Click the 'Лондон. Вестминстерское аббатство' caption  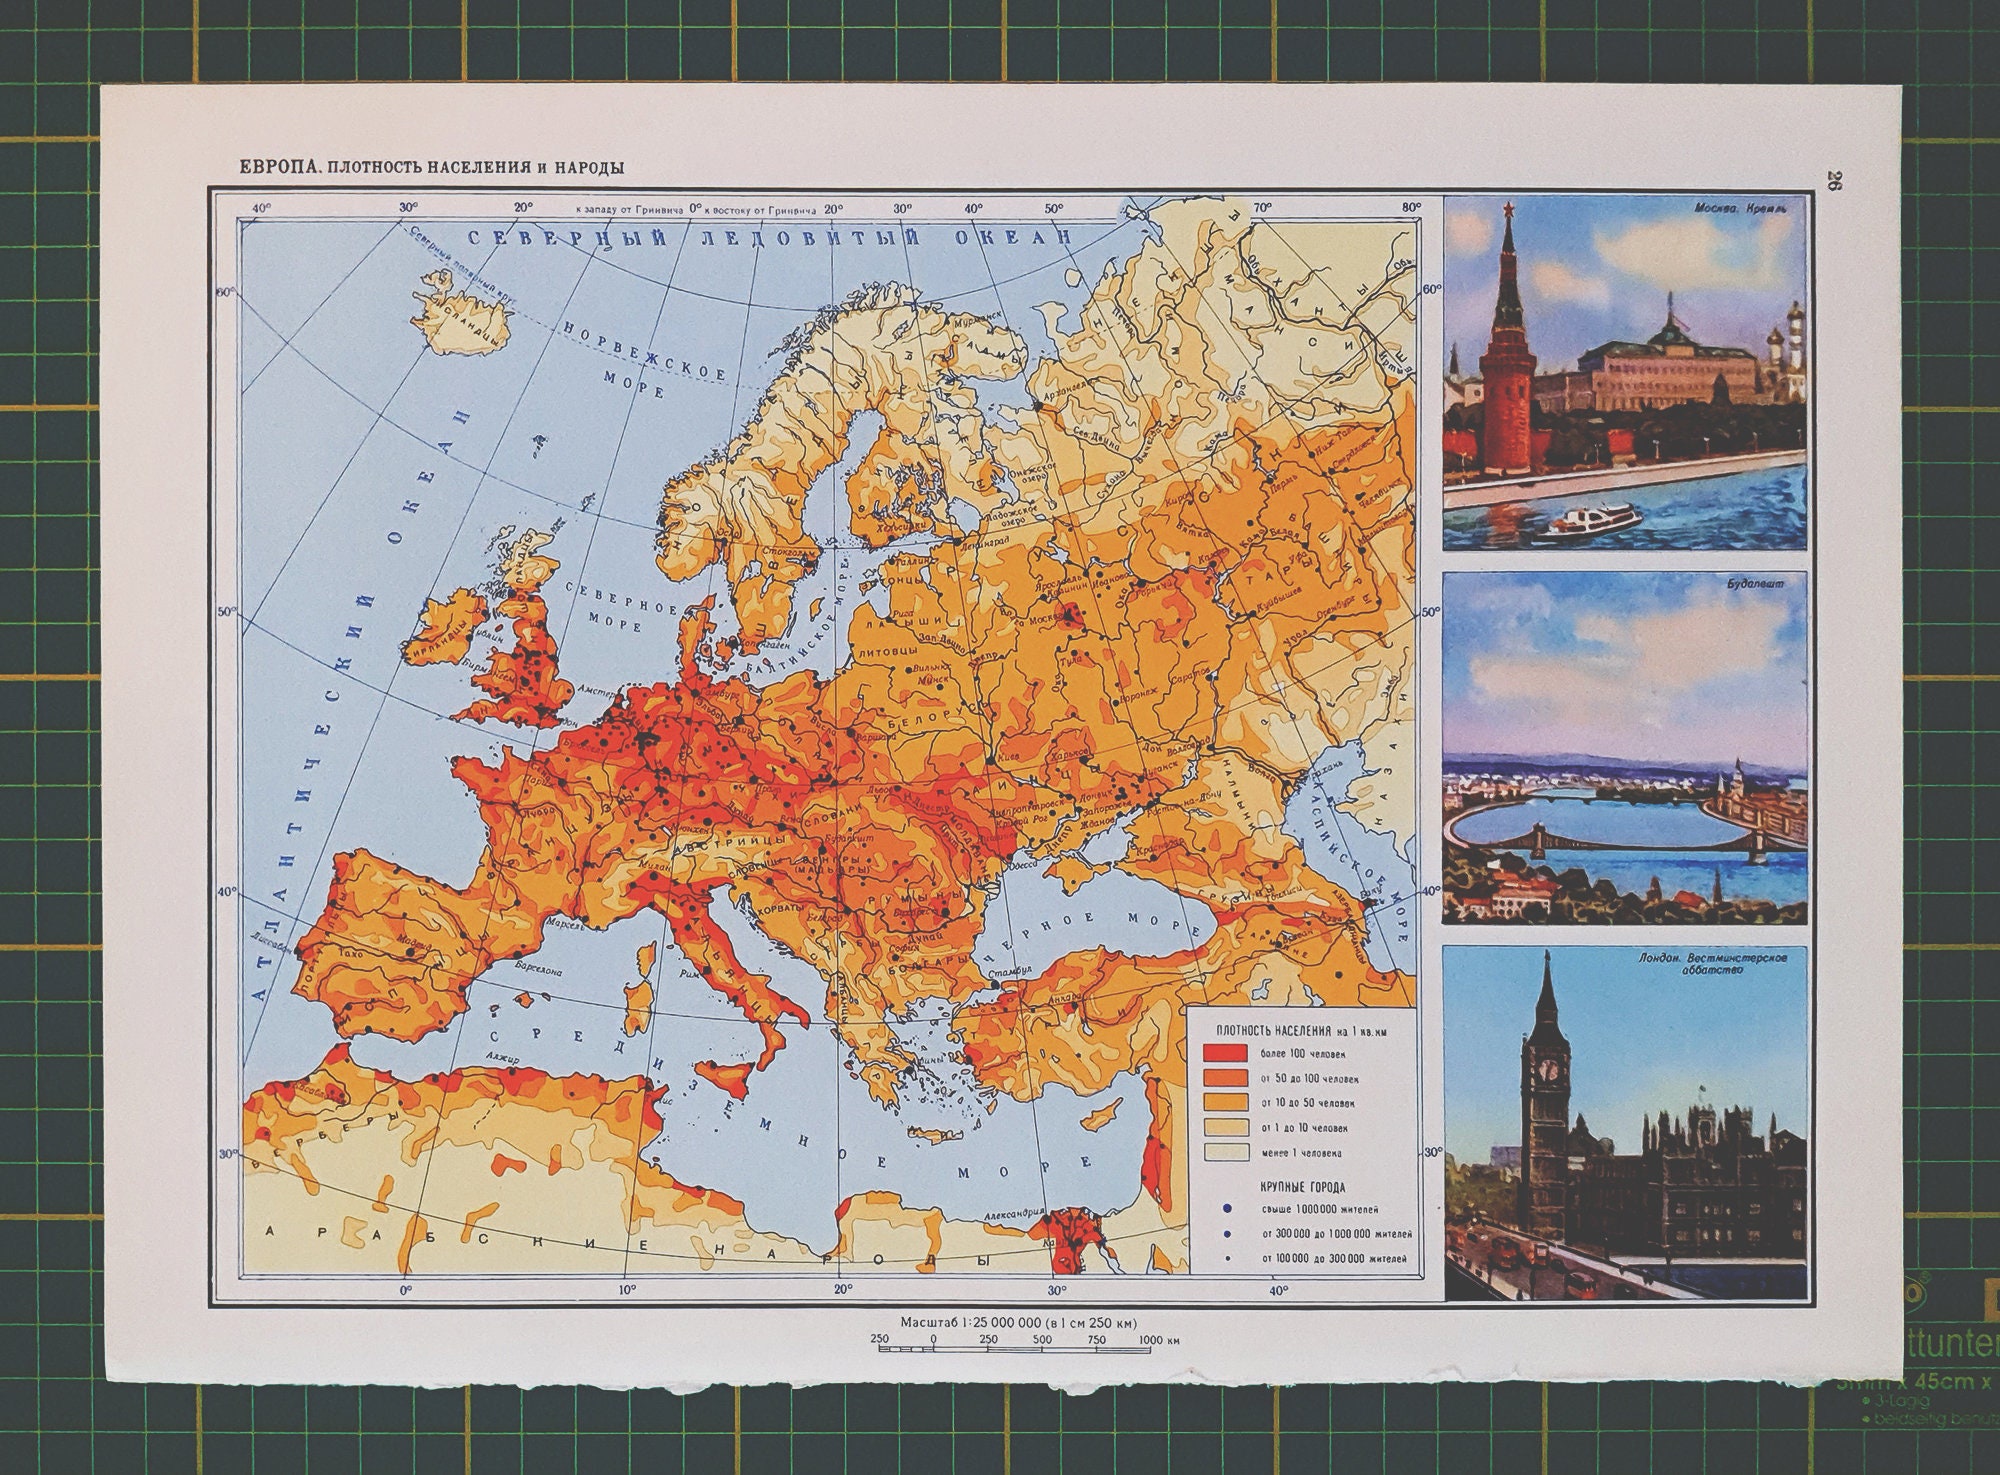[1711, 964]
